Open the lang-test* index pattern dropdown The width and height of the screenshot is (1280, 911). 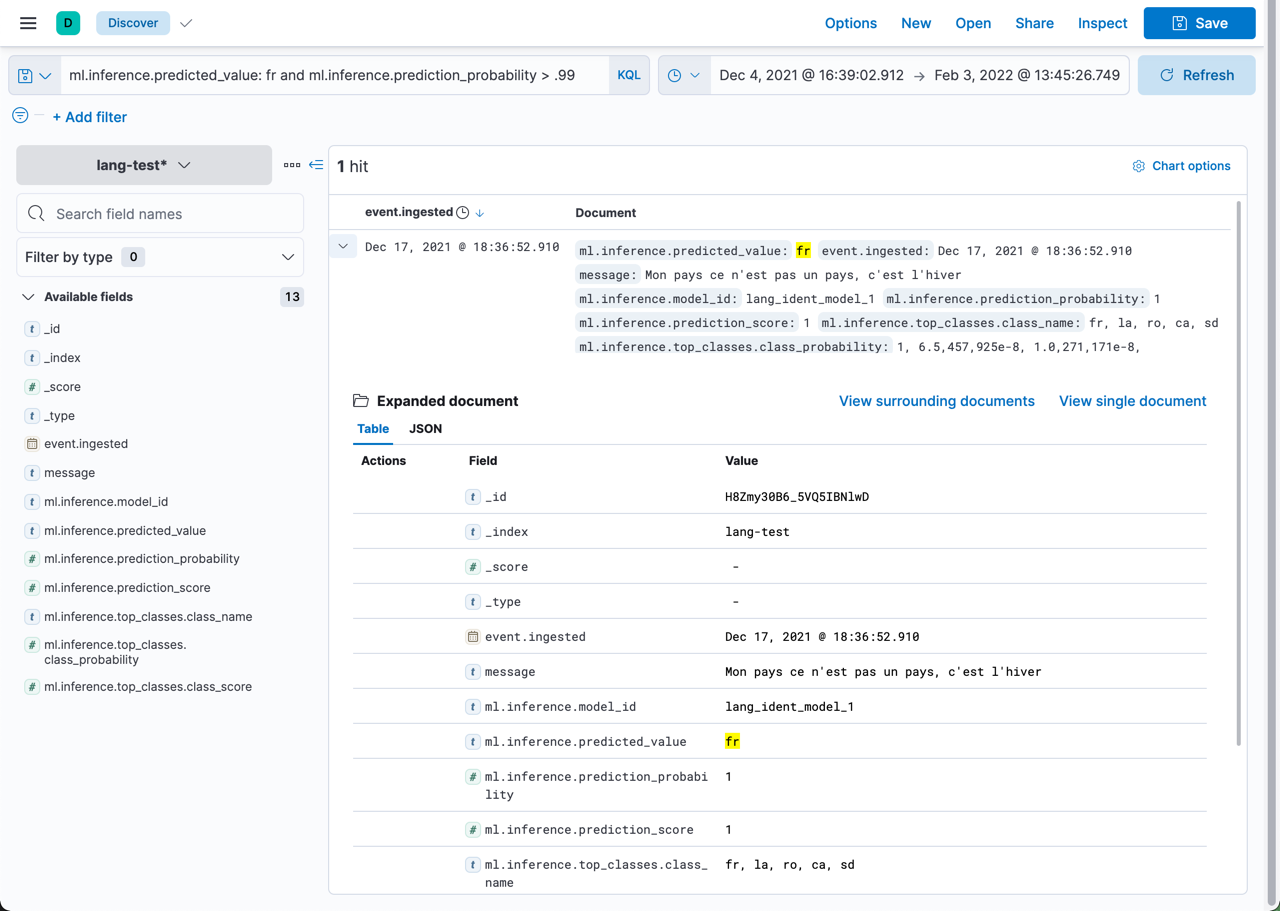[x=143, y=165]
